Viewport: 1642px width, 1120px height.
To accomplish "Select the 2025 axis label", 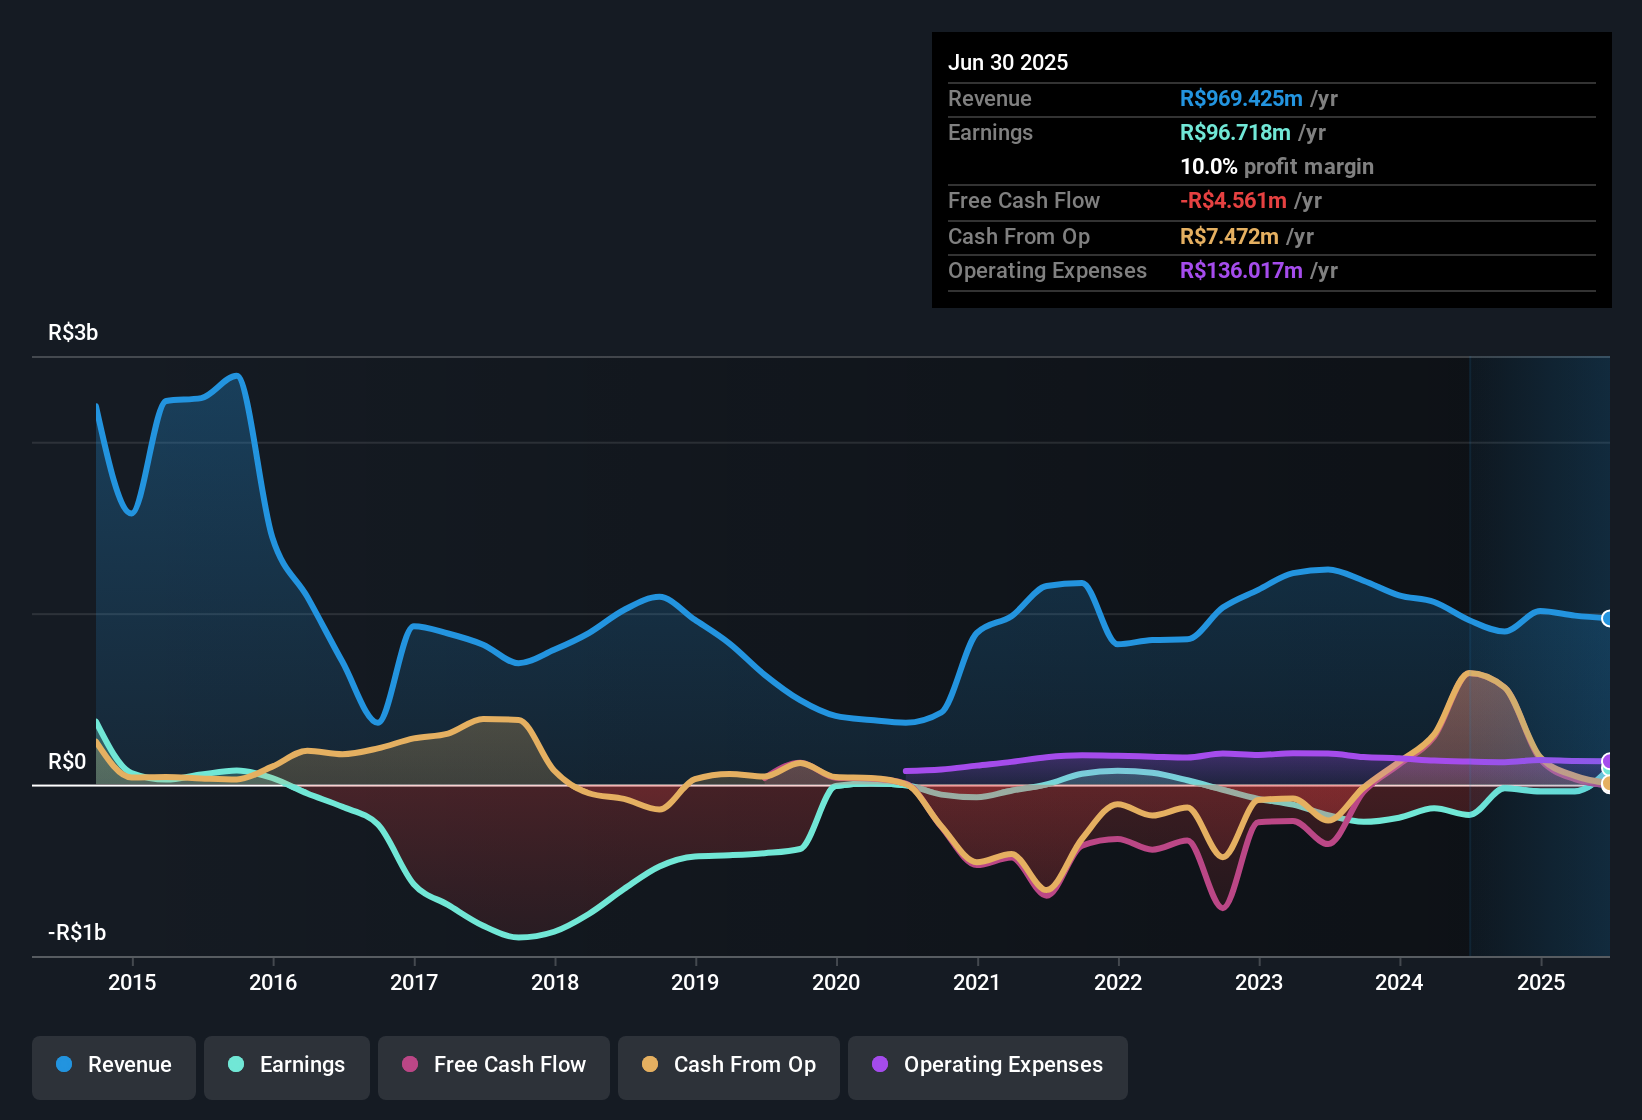I will (x=1542, y=983).
